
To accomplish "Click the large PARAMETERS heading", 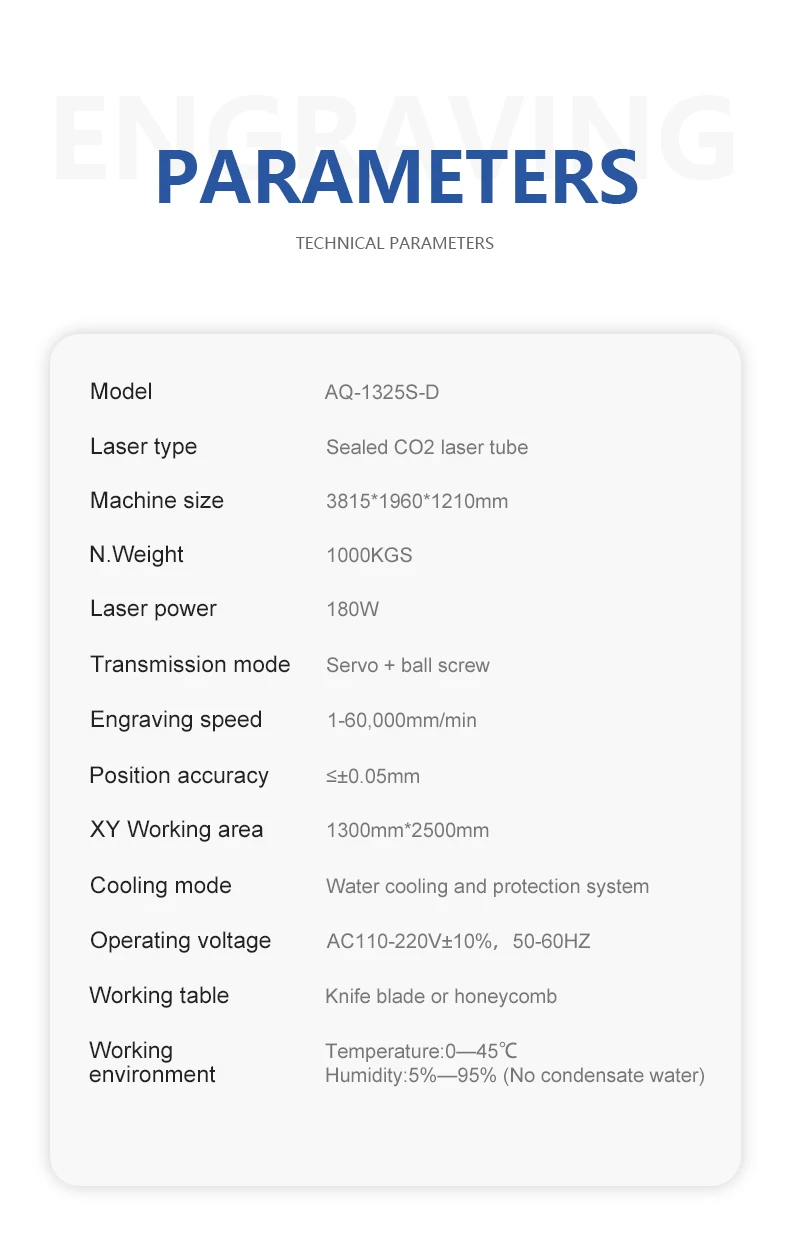I will coord(396,177).
